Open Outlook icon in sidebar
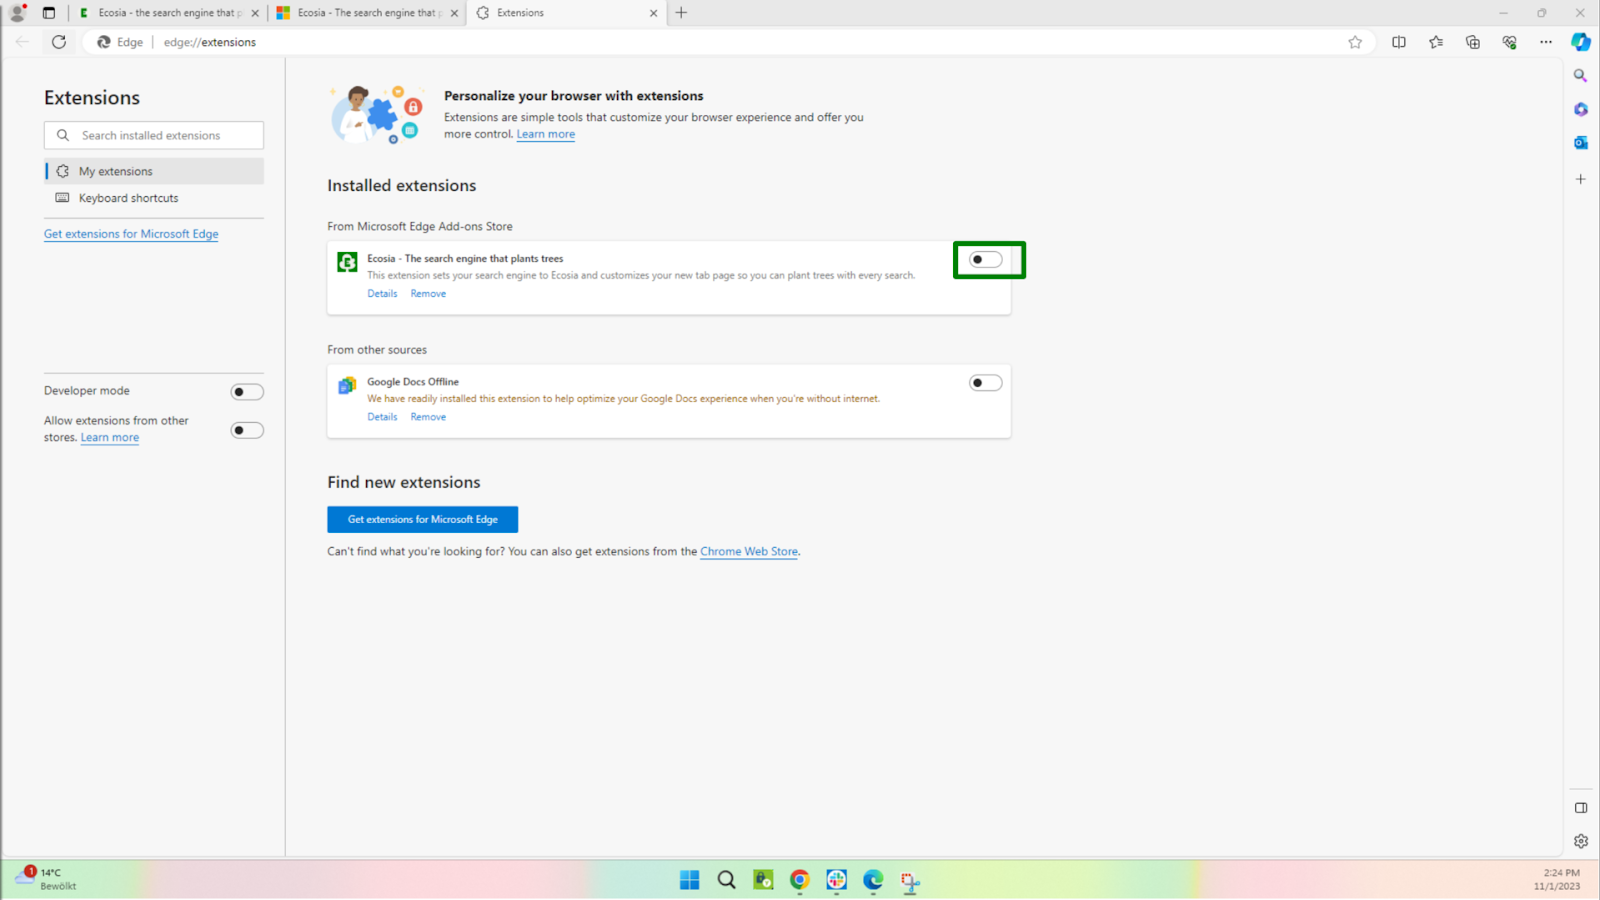 (1581, 143)
